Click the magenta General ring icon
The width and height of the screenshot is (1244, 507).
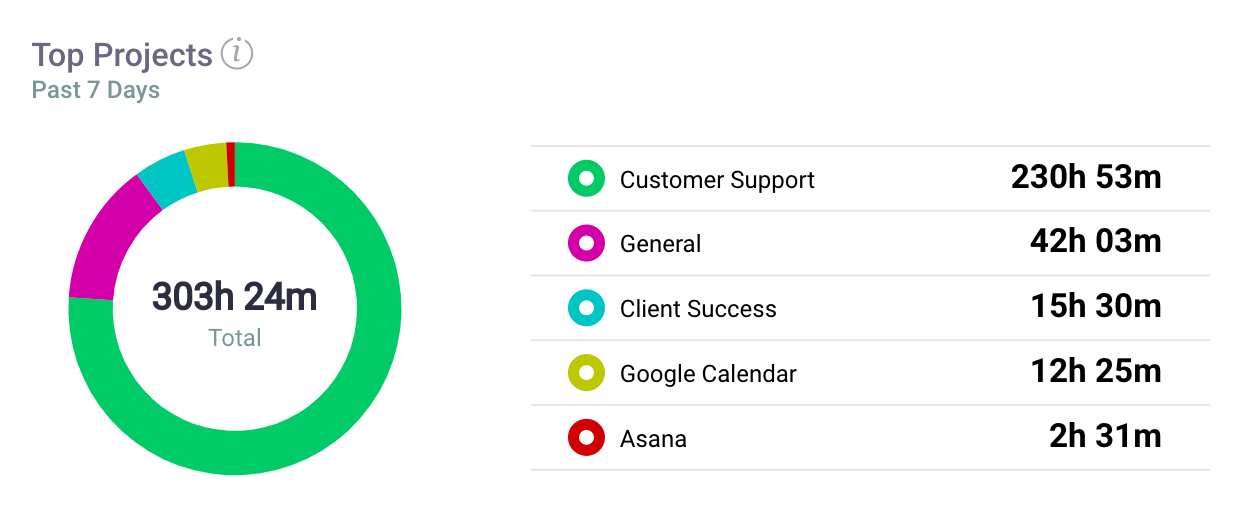(587, 243)
